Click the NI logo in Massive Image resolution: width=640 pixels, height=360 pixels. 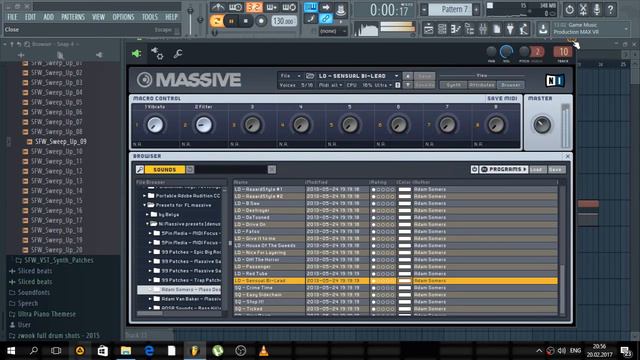tap(555, 80)
